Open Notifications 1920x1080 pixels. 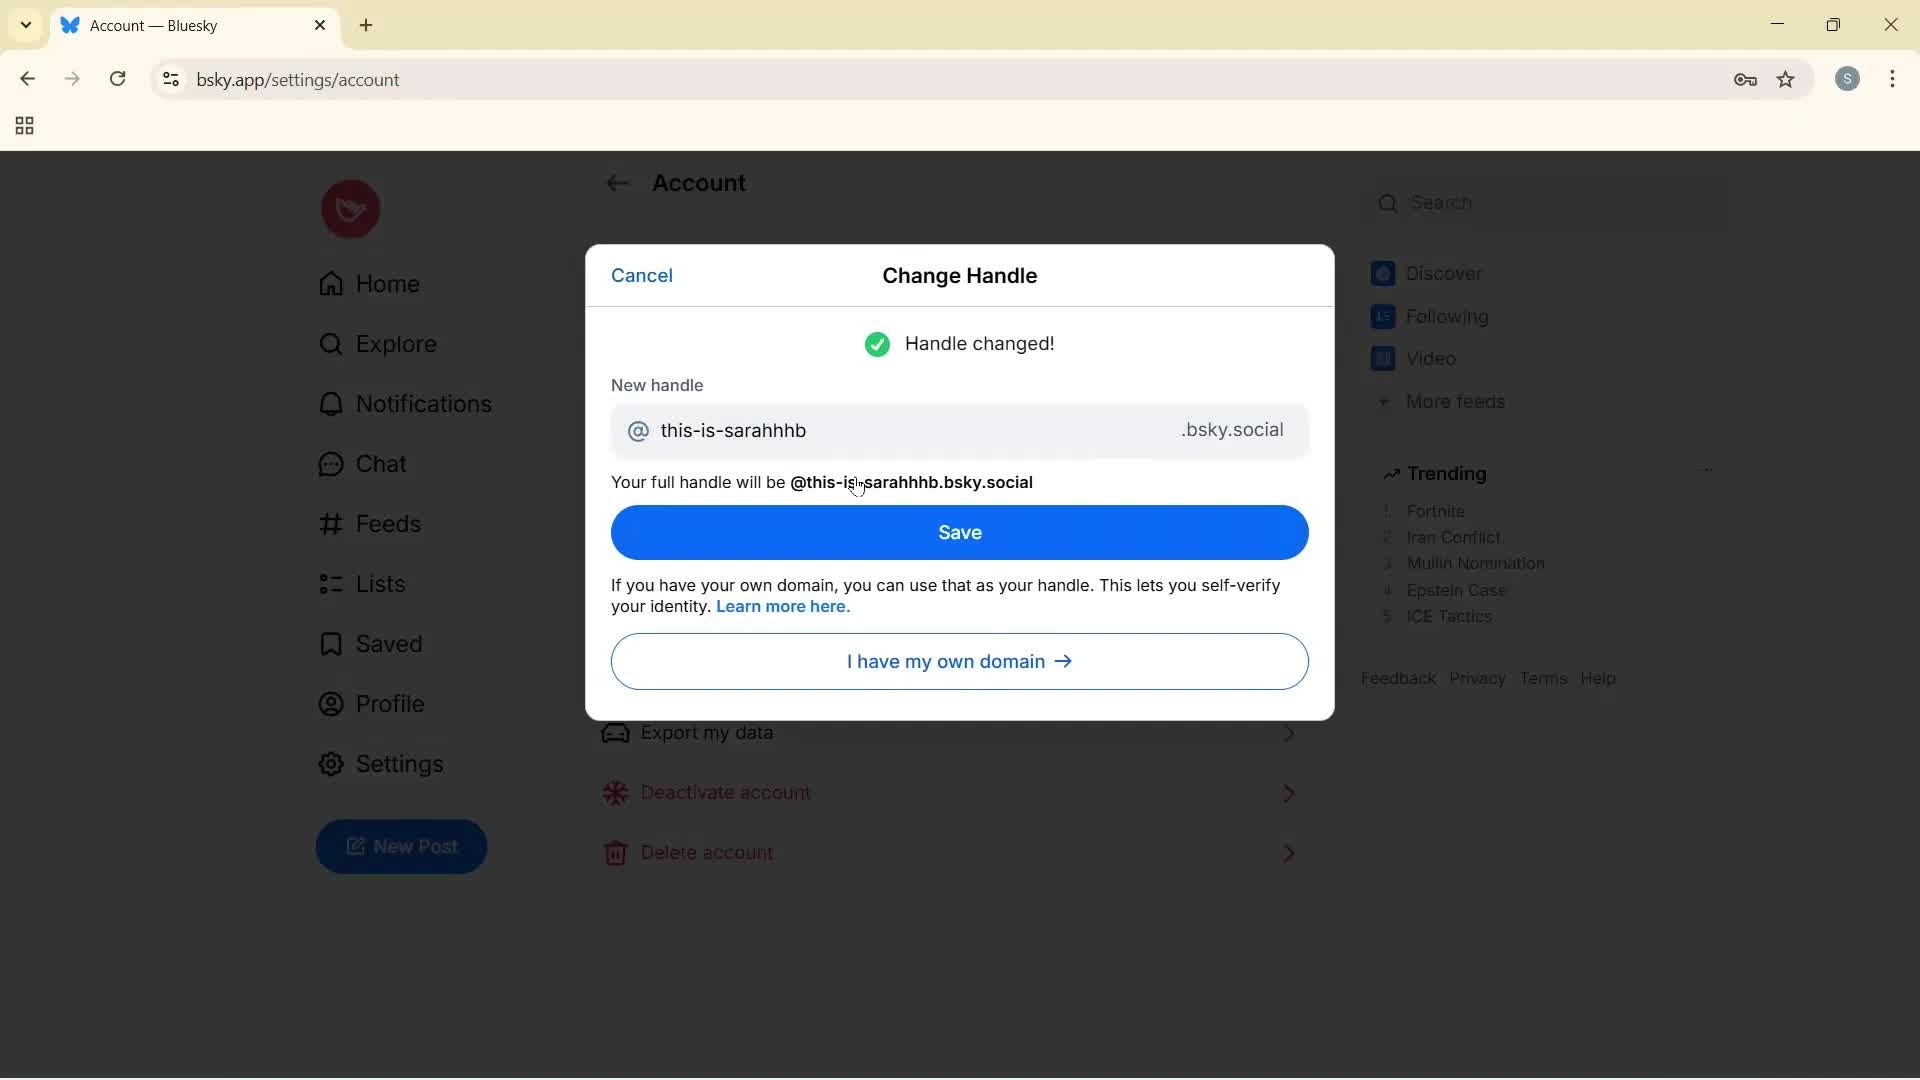pyautogui.click(x=422, y=404)
